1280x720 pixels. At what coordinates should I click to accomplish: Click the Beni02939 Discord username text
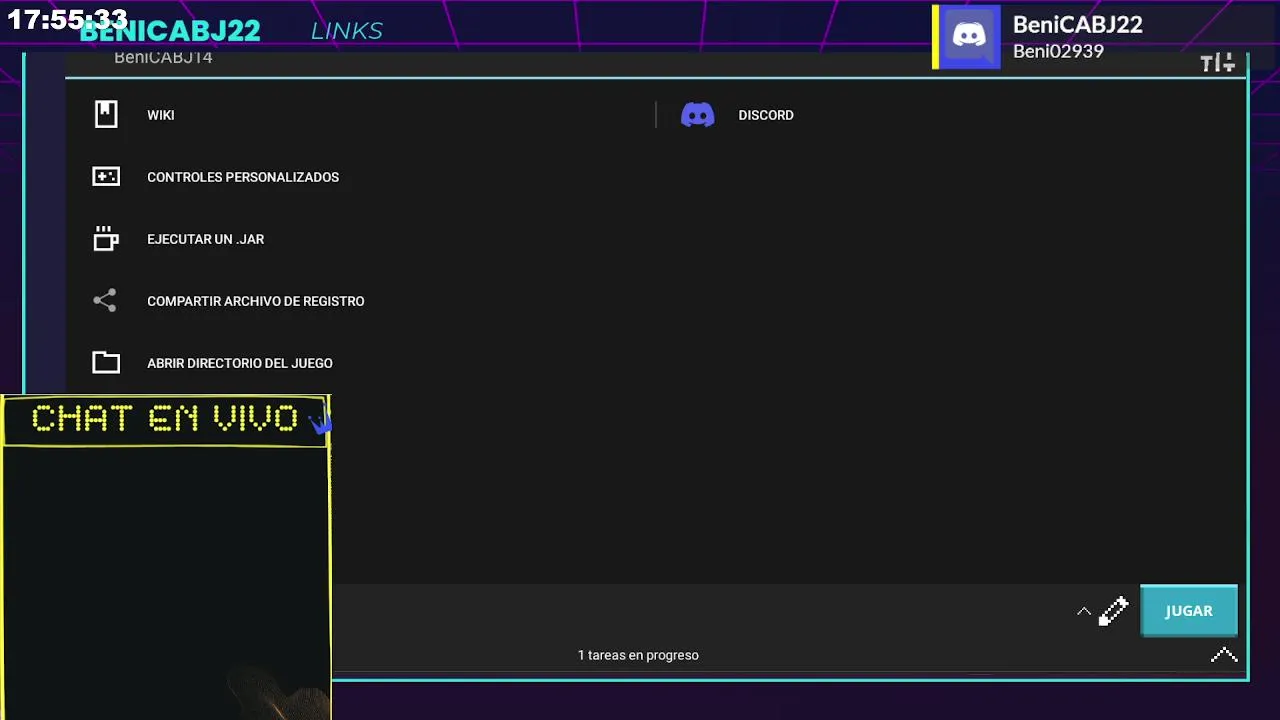click(1058, 51)
